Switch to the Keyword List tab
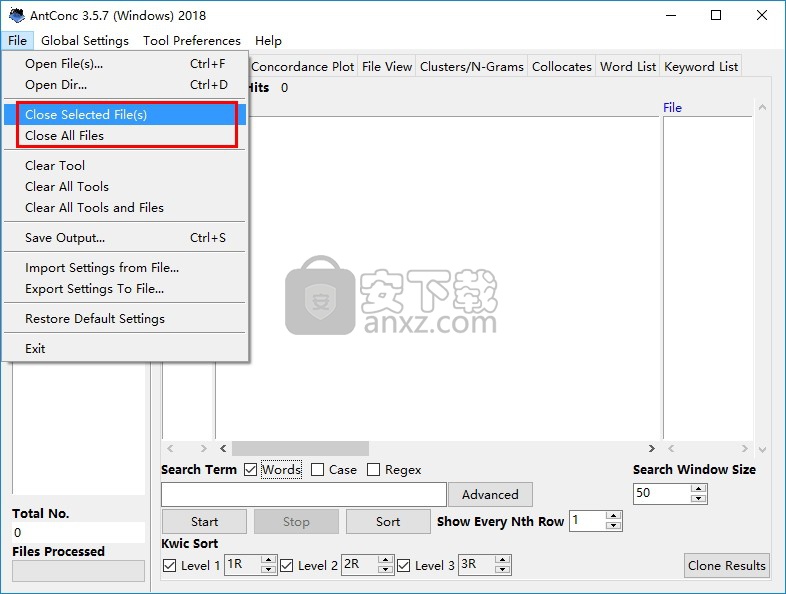This screenshot has width=786, height=594. click(701, 67)
